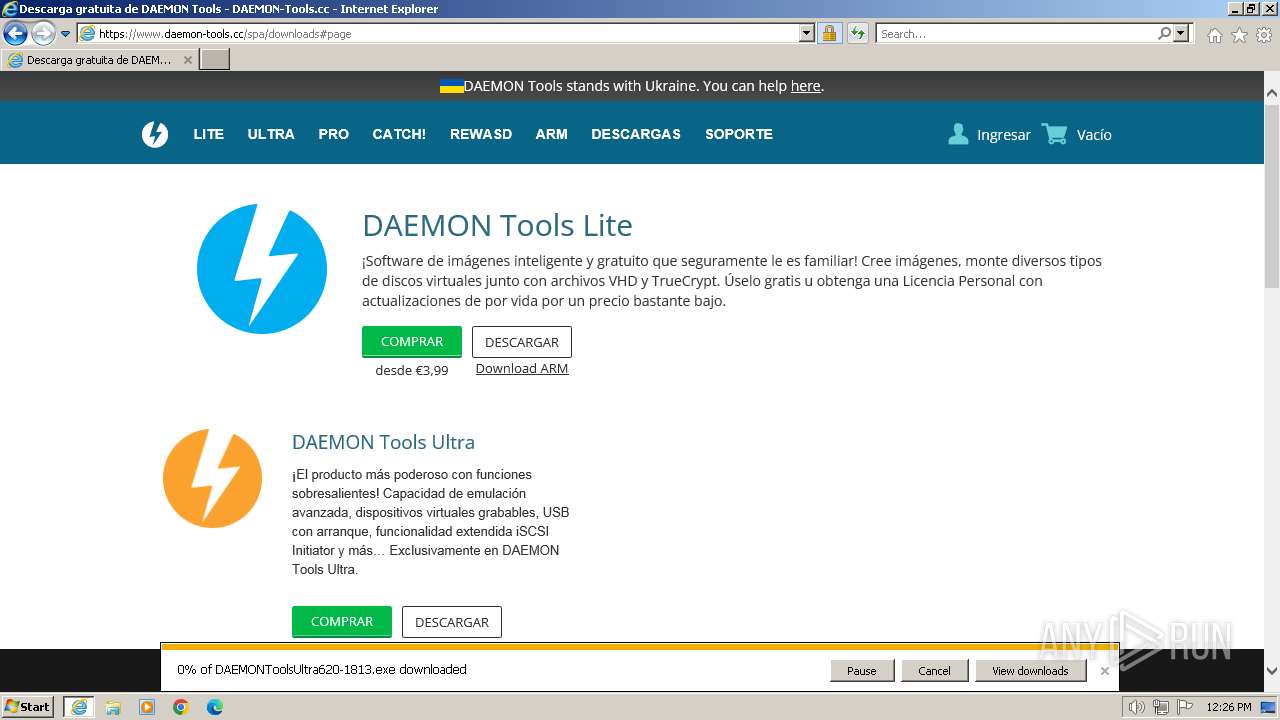
Task: Open the DESCARGAS menu item
Action: click(636, 134)
